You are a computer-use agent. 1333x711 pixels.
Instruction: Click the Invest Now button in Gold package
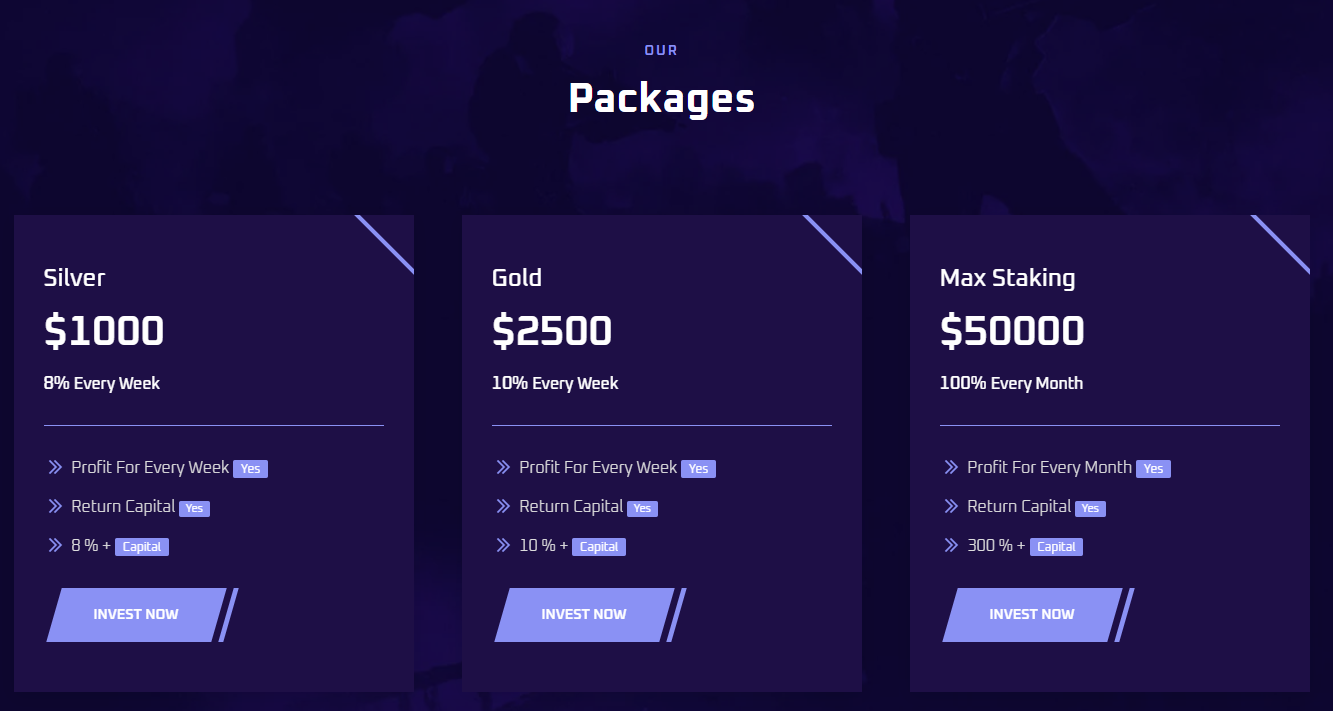pos(584,614)
